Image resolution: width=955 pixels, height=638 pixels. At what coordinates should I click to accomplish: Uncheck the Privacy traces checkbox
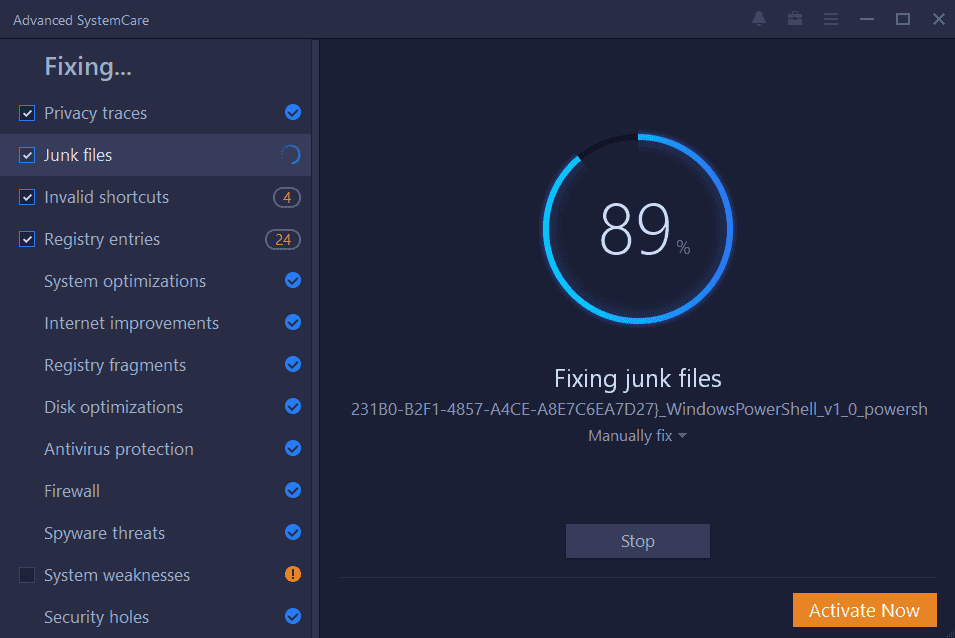(27, 112)
